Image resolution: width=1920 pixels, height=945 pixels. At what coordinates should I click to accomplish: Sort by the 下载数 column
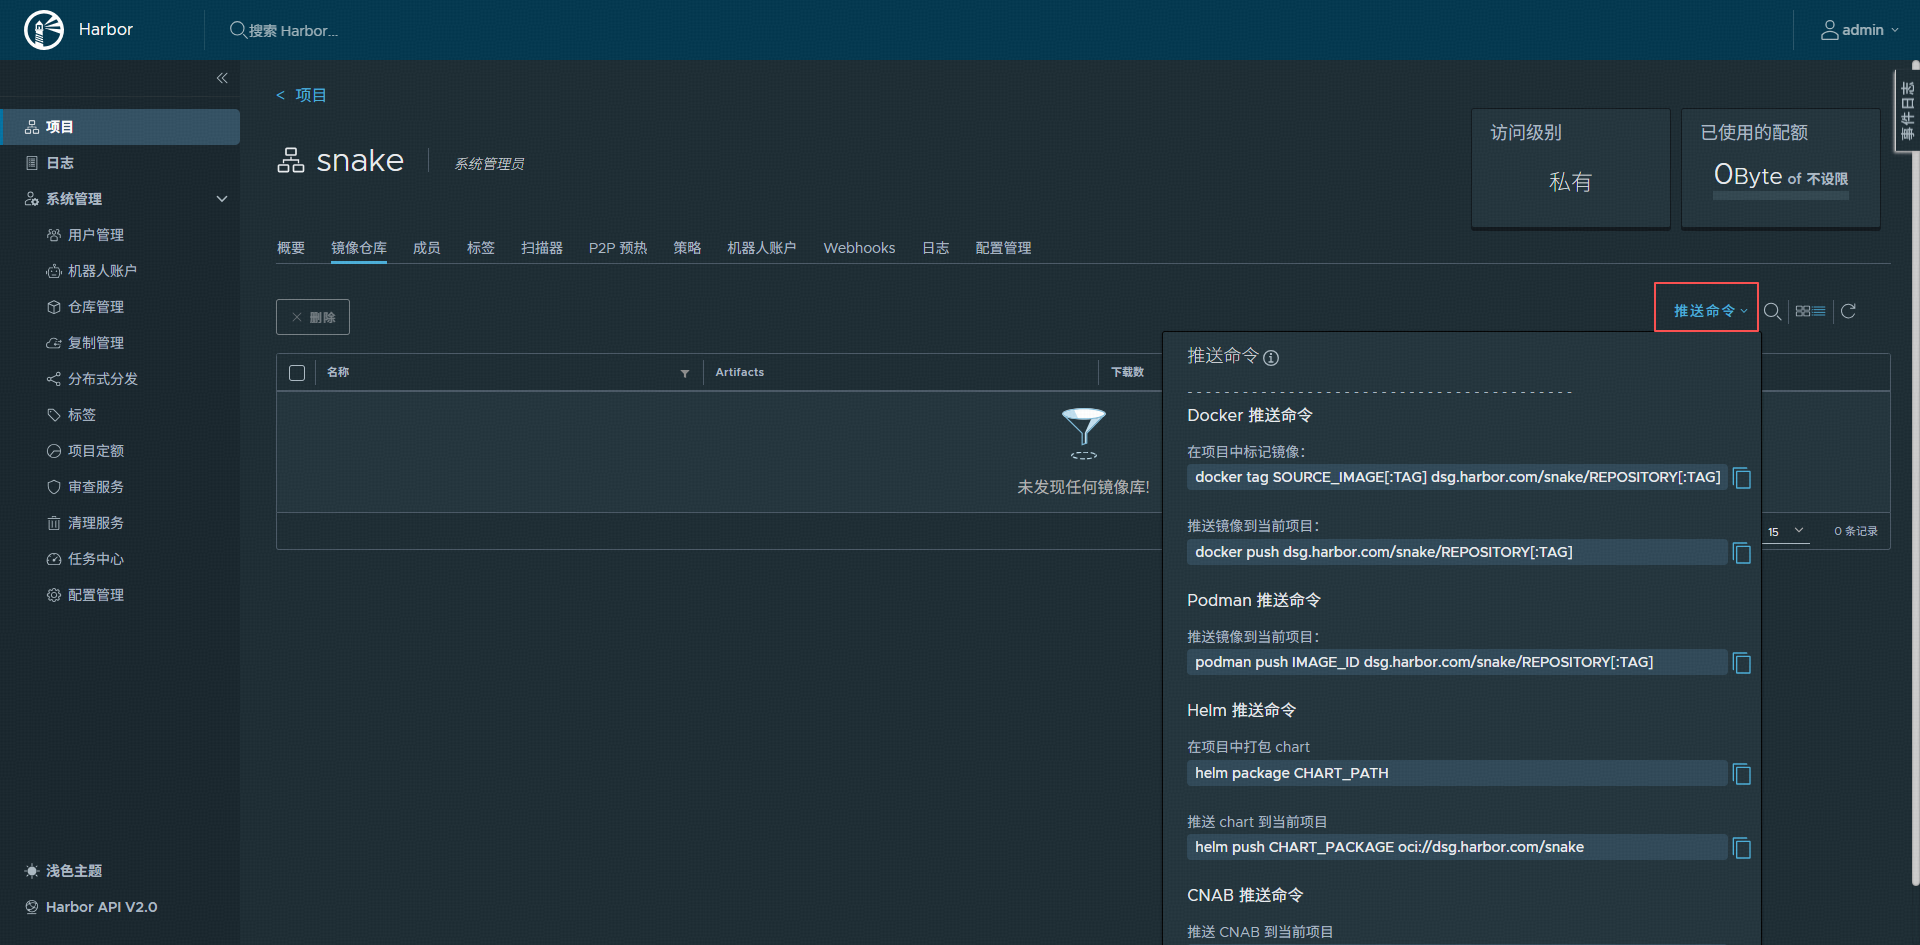coord(1127,372)
